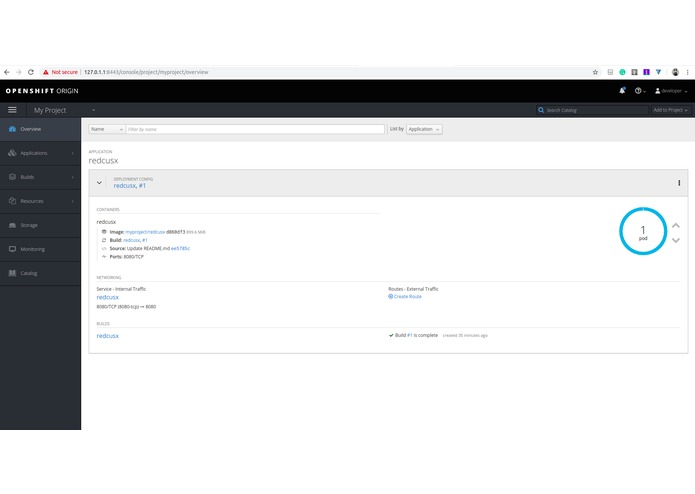
Task: Open Resources in the sidebar
Action: click(x=40, y=201)
